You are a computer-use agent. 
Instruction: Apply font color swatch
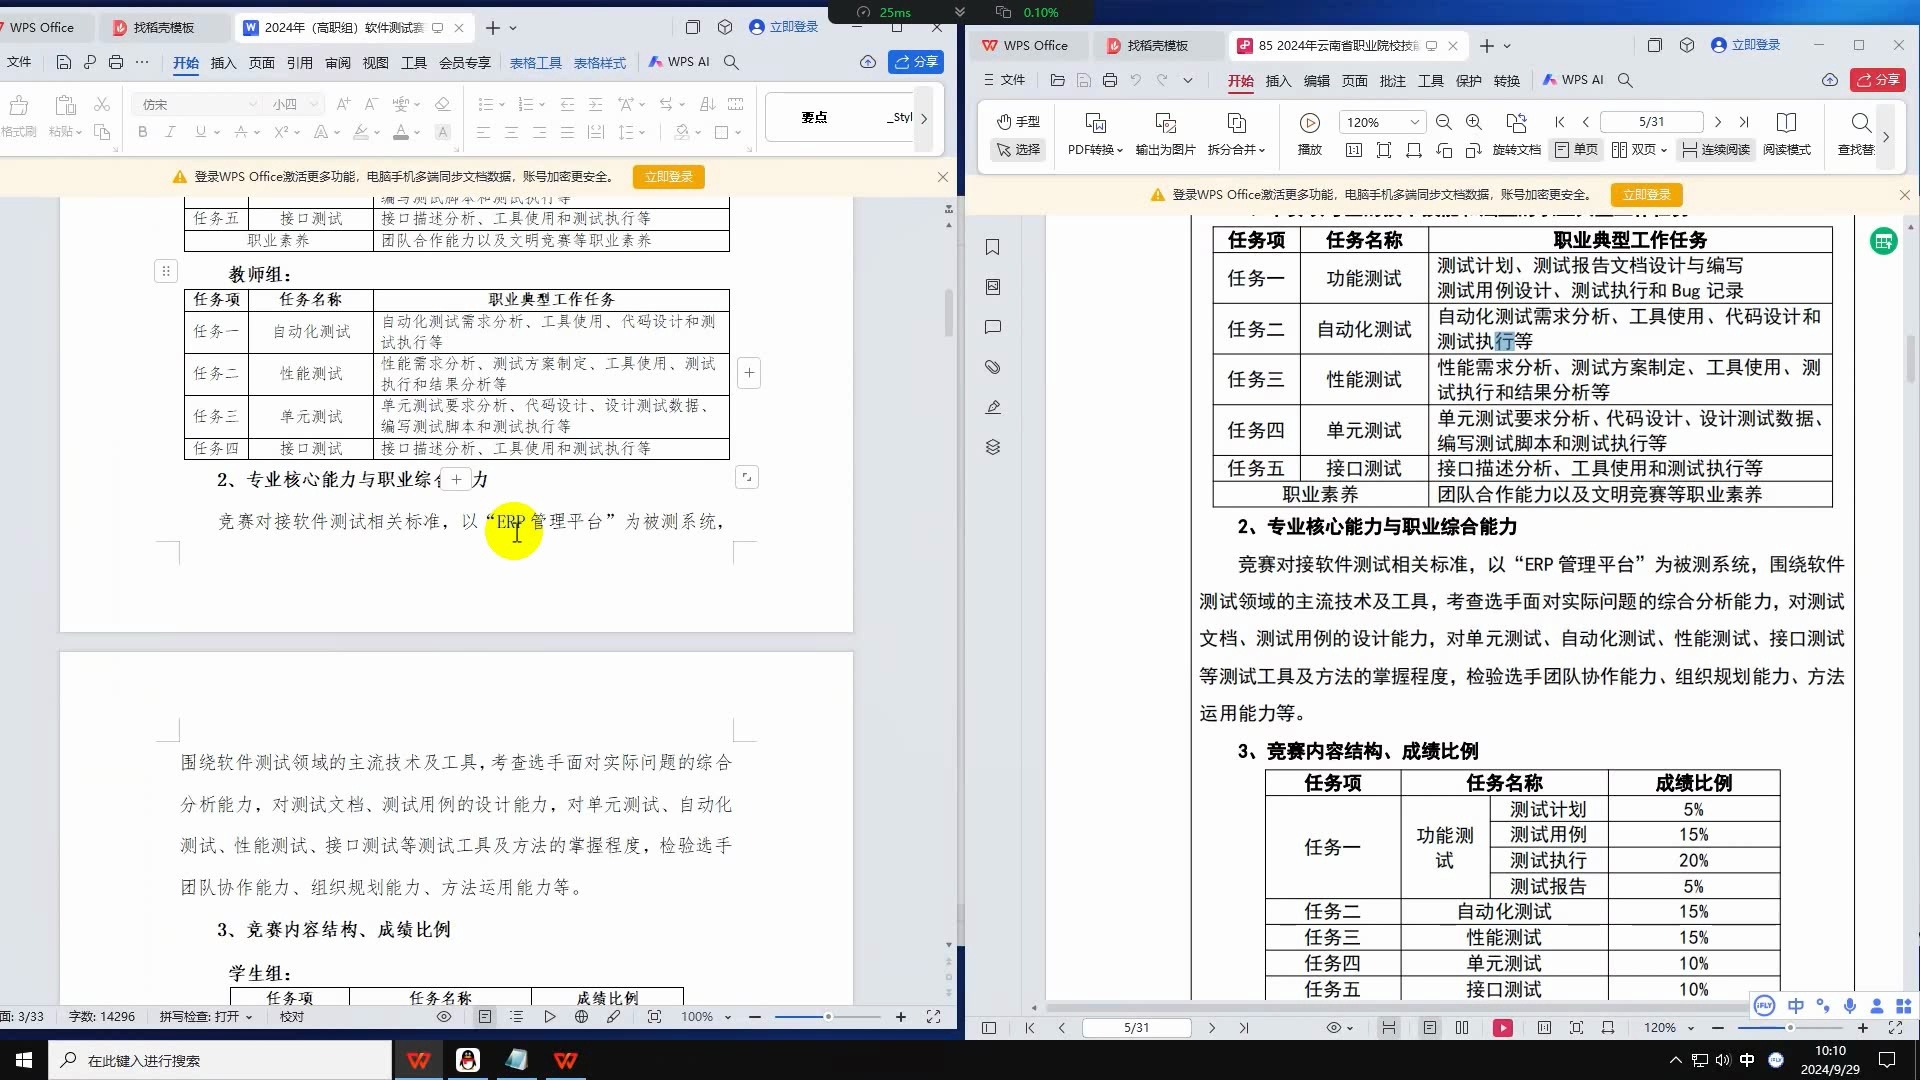click(x=400, y=132)
